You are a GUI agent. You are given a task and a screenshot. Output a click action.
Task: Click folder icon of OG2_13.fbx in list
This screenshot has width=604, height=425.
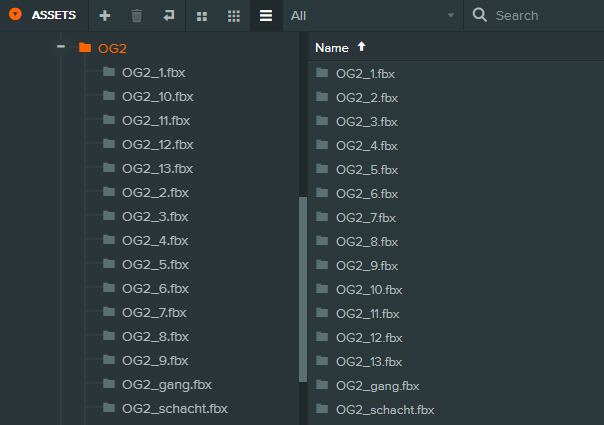[x=322, y=361]
